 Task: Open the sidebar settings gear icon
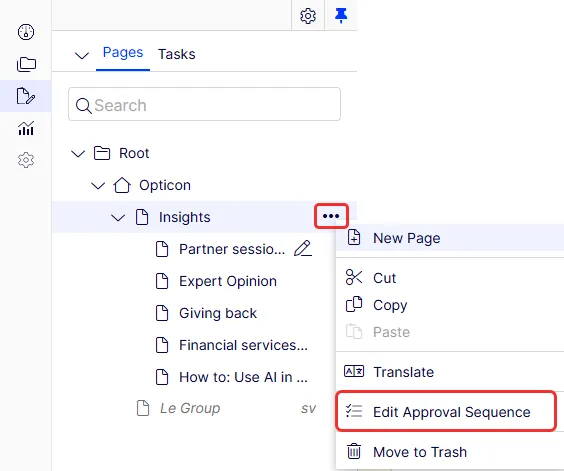[26, 160]
